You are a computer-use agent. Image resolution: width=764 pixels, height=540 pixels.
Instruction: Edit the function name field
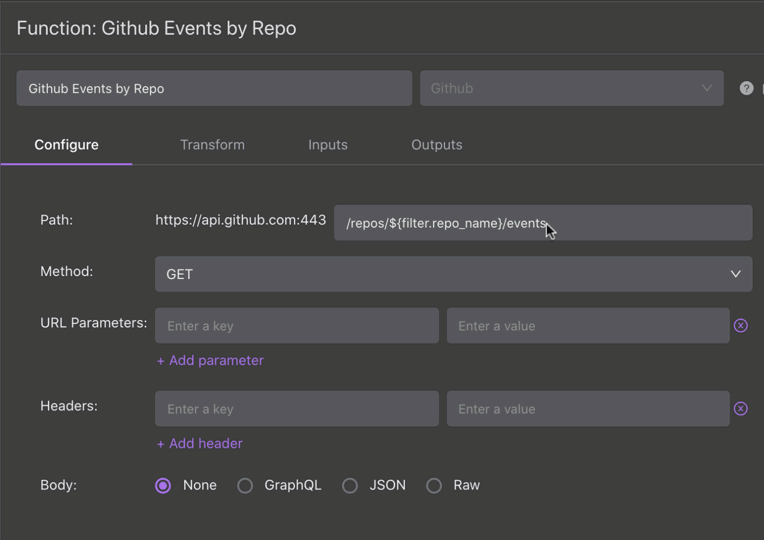tap(214, 88)
